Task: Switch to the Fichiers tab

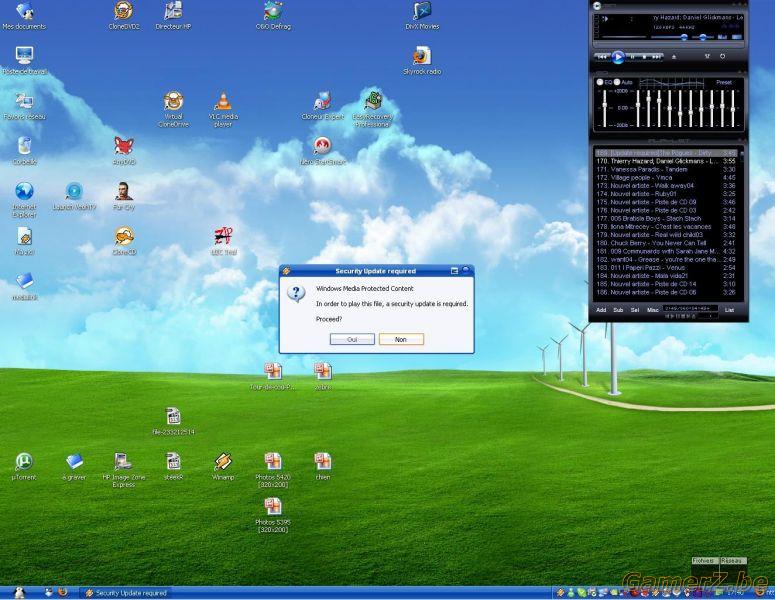Action: tap(704, 560)
